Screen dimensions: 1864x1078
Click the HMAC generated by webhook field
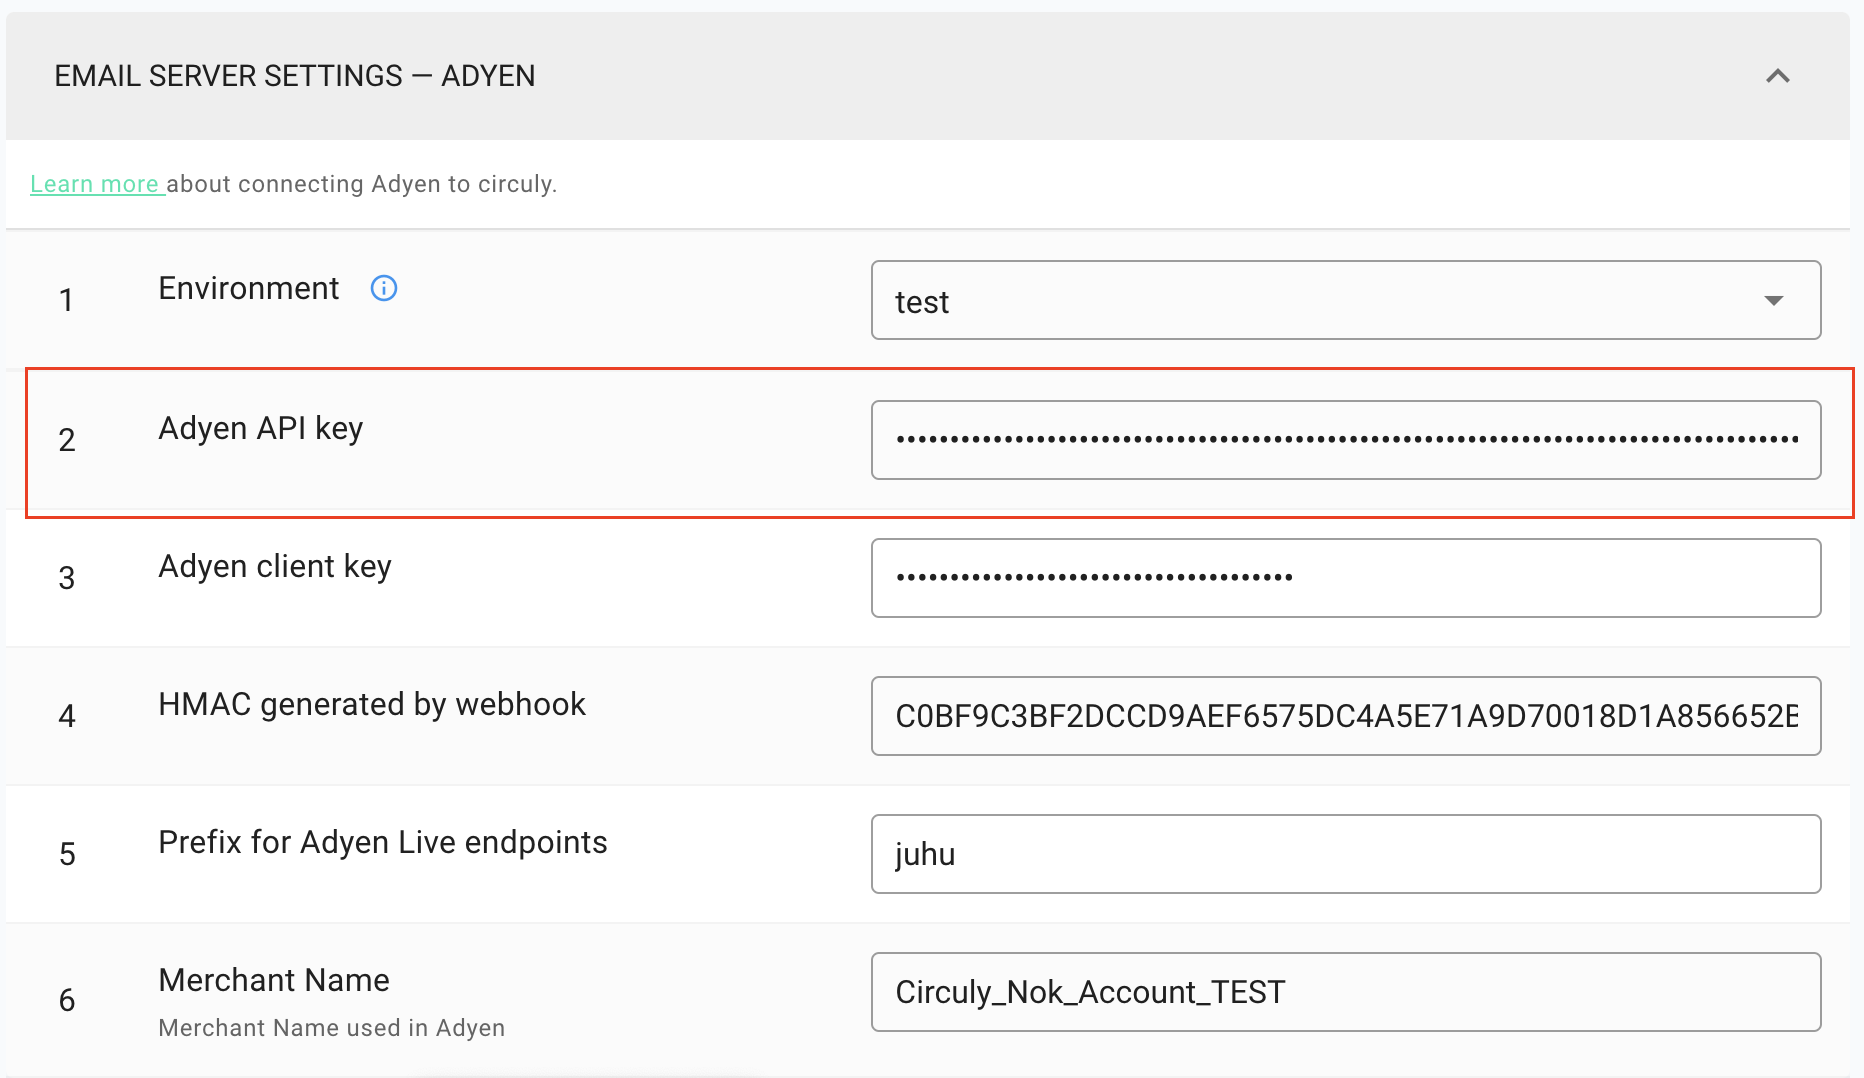click(1345, 716)
